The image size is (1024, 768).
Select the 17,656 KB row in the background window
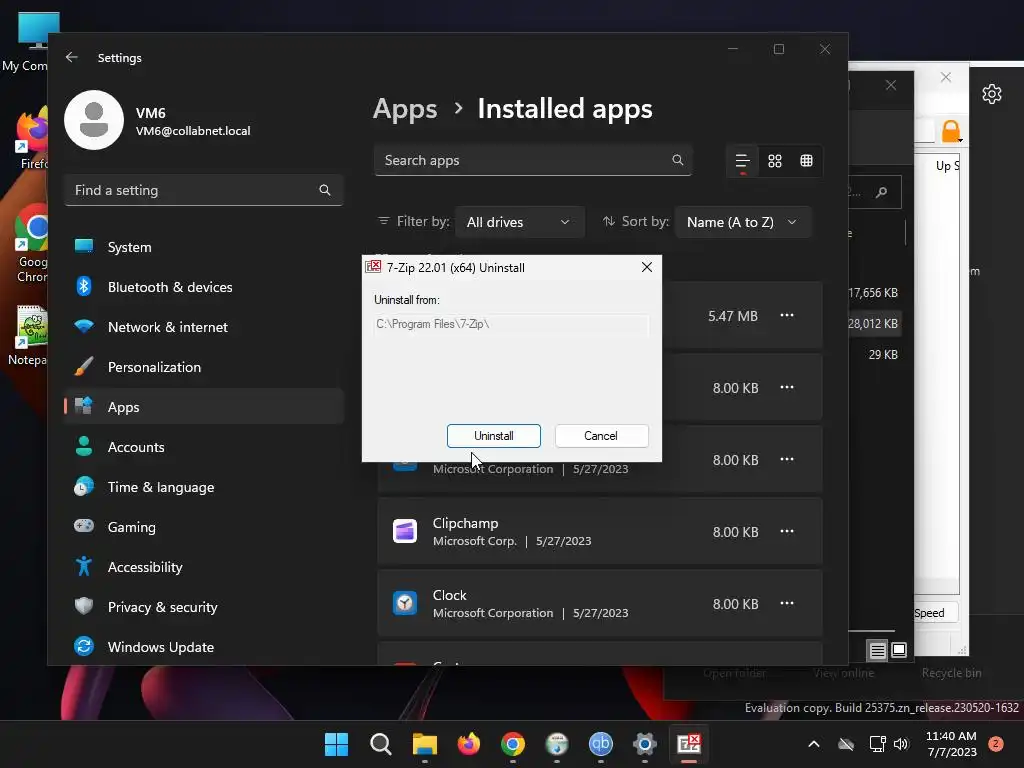pos(873,293)
